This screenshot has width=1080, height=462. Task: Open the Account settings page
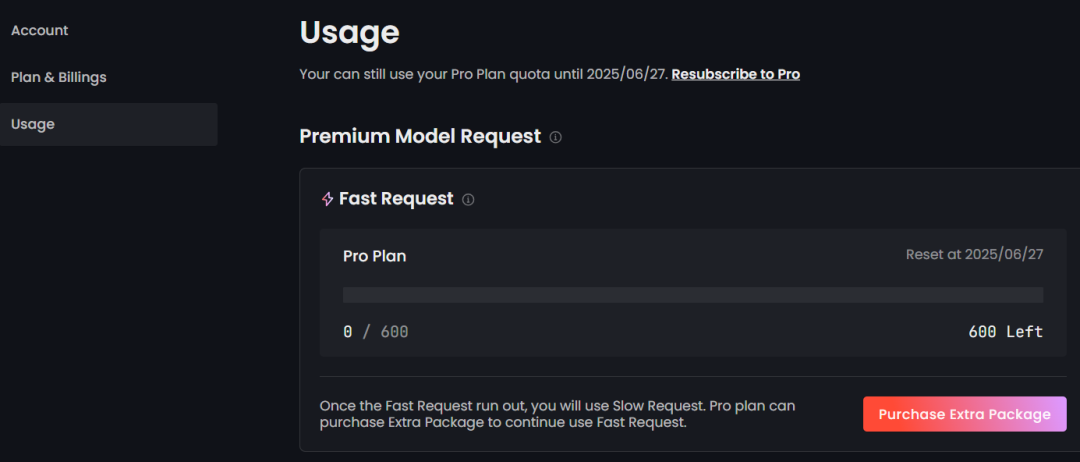[x=40, y=31]
